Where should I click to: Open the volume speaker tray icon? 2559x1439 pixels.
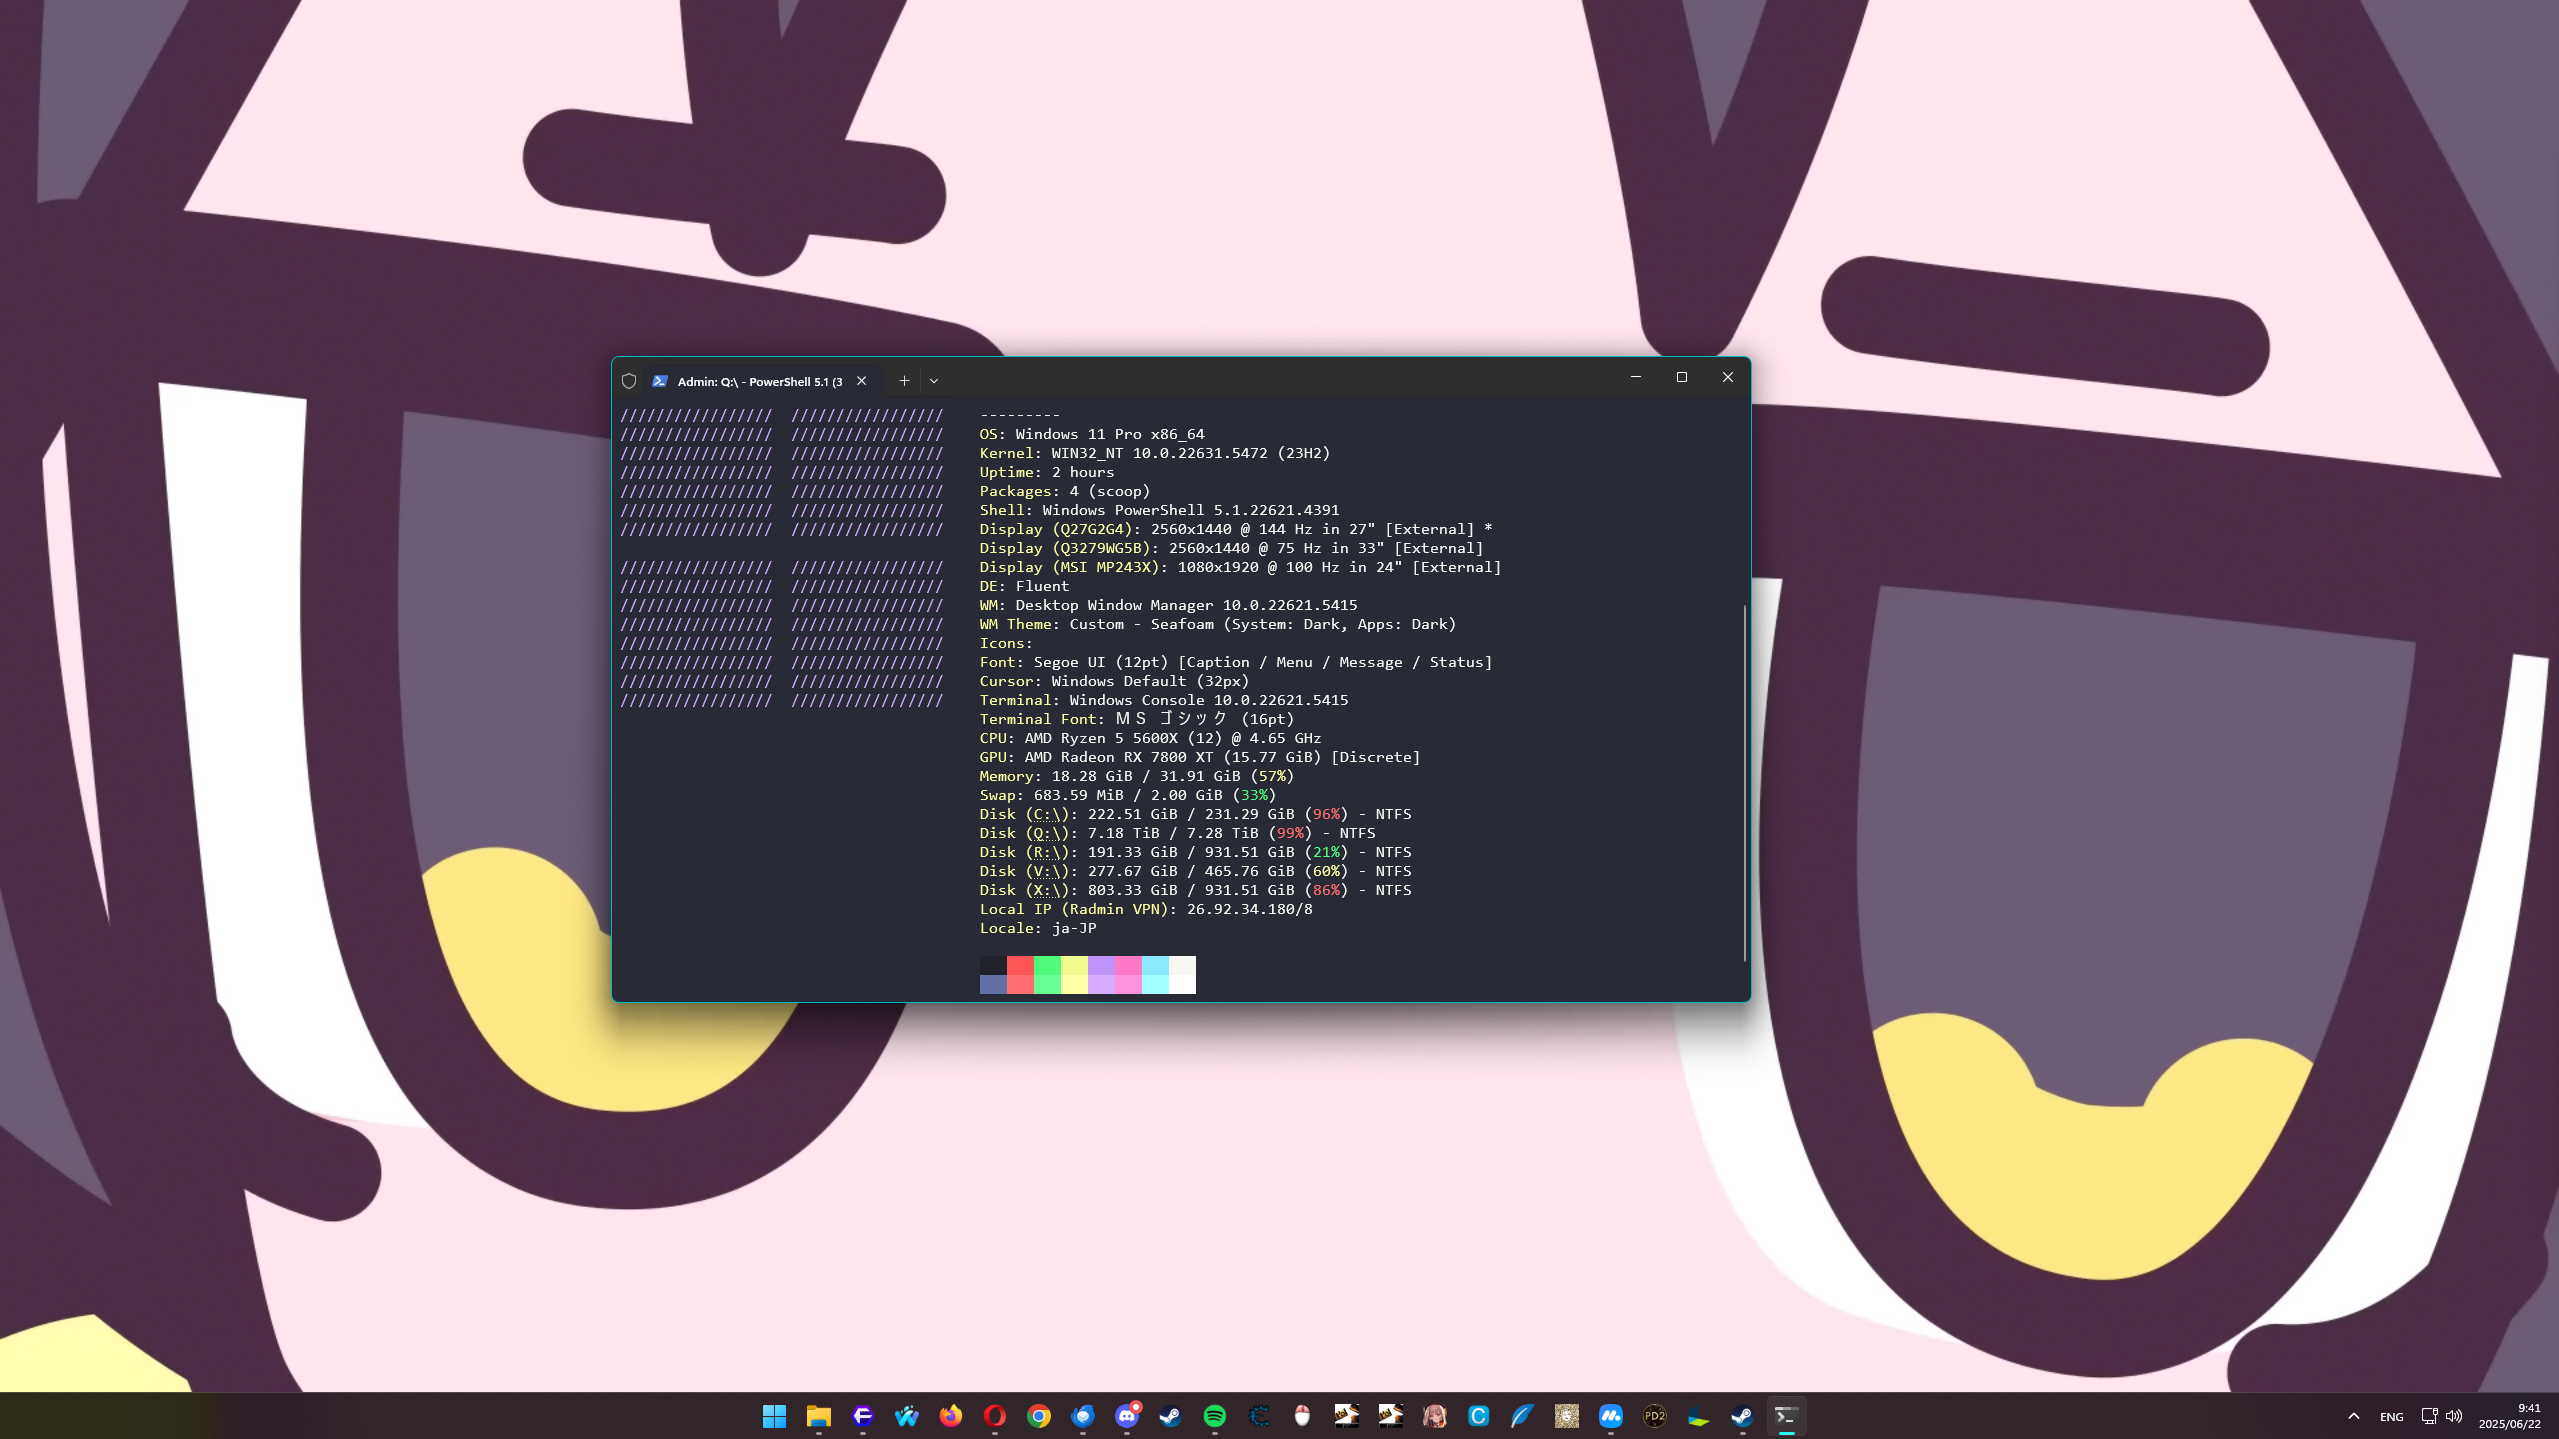(x=2454, y=1416)
